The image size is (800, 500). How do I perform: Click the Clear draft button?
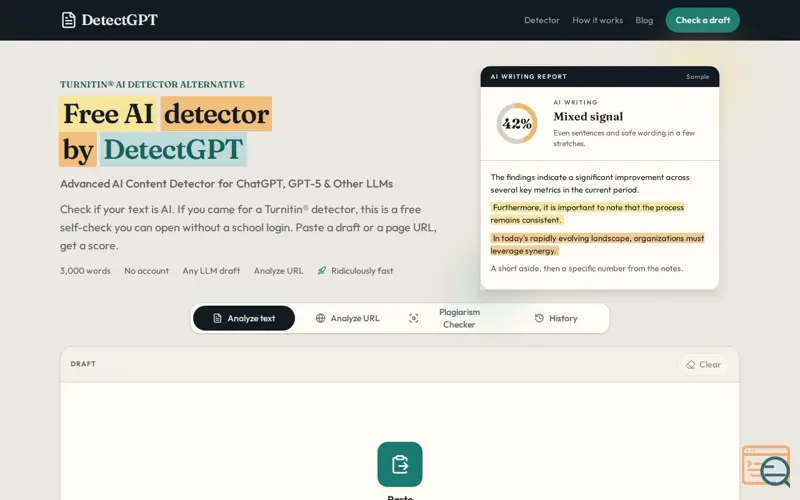(703, 365)
